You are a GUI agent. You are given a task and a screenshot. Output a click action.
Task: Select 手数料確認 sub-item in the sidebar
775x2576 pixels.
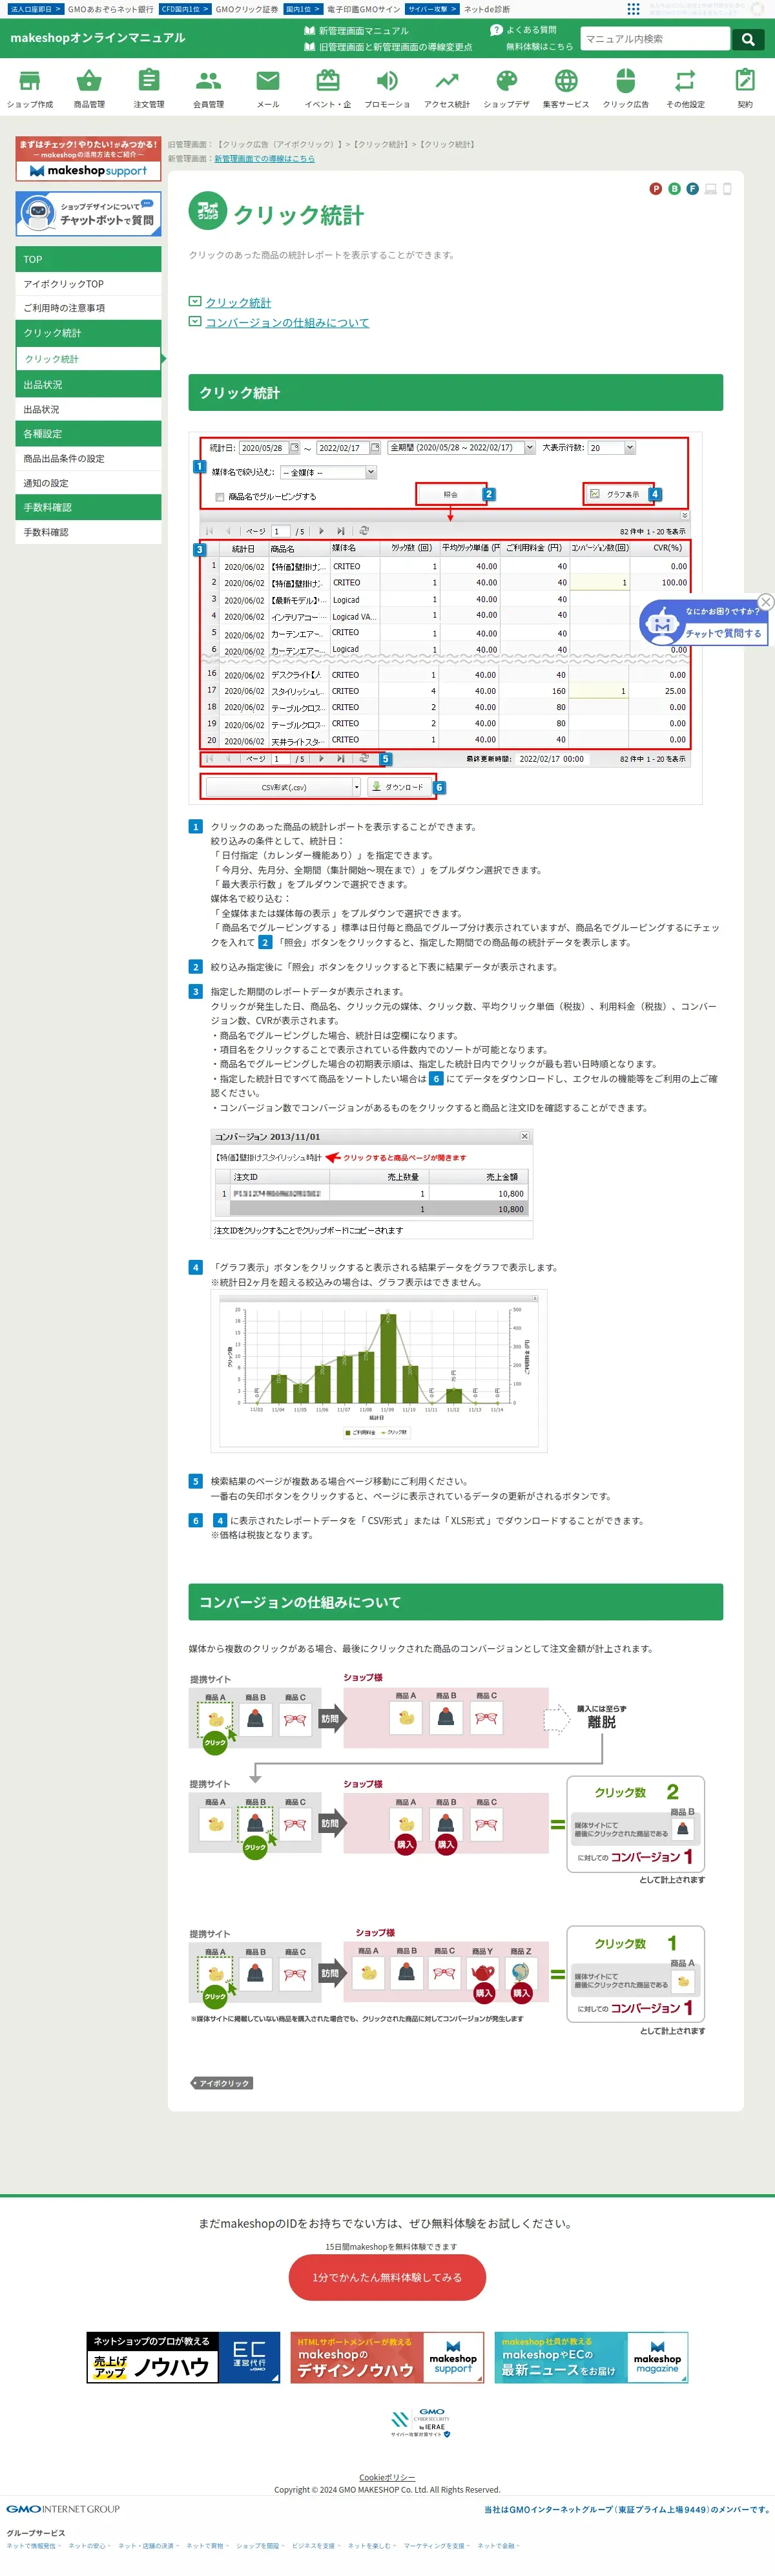(88, 532)
